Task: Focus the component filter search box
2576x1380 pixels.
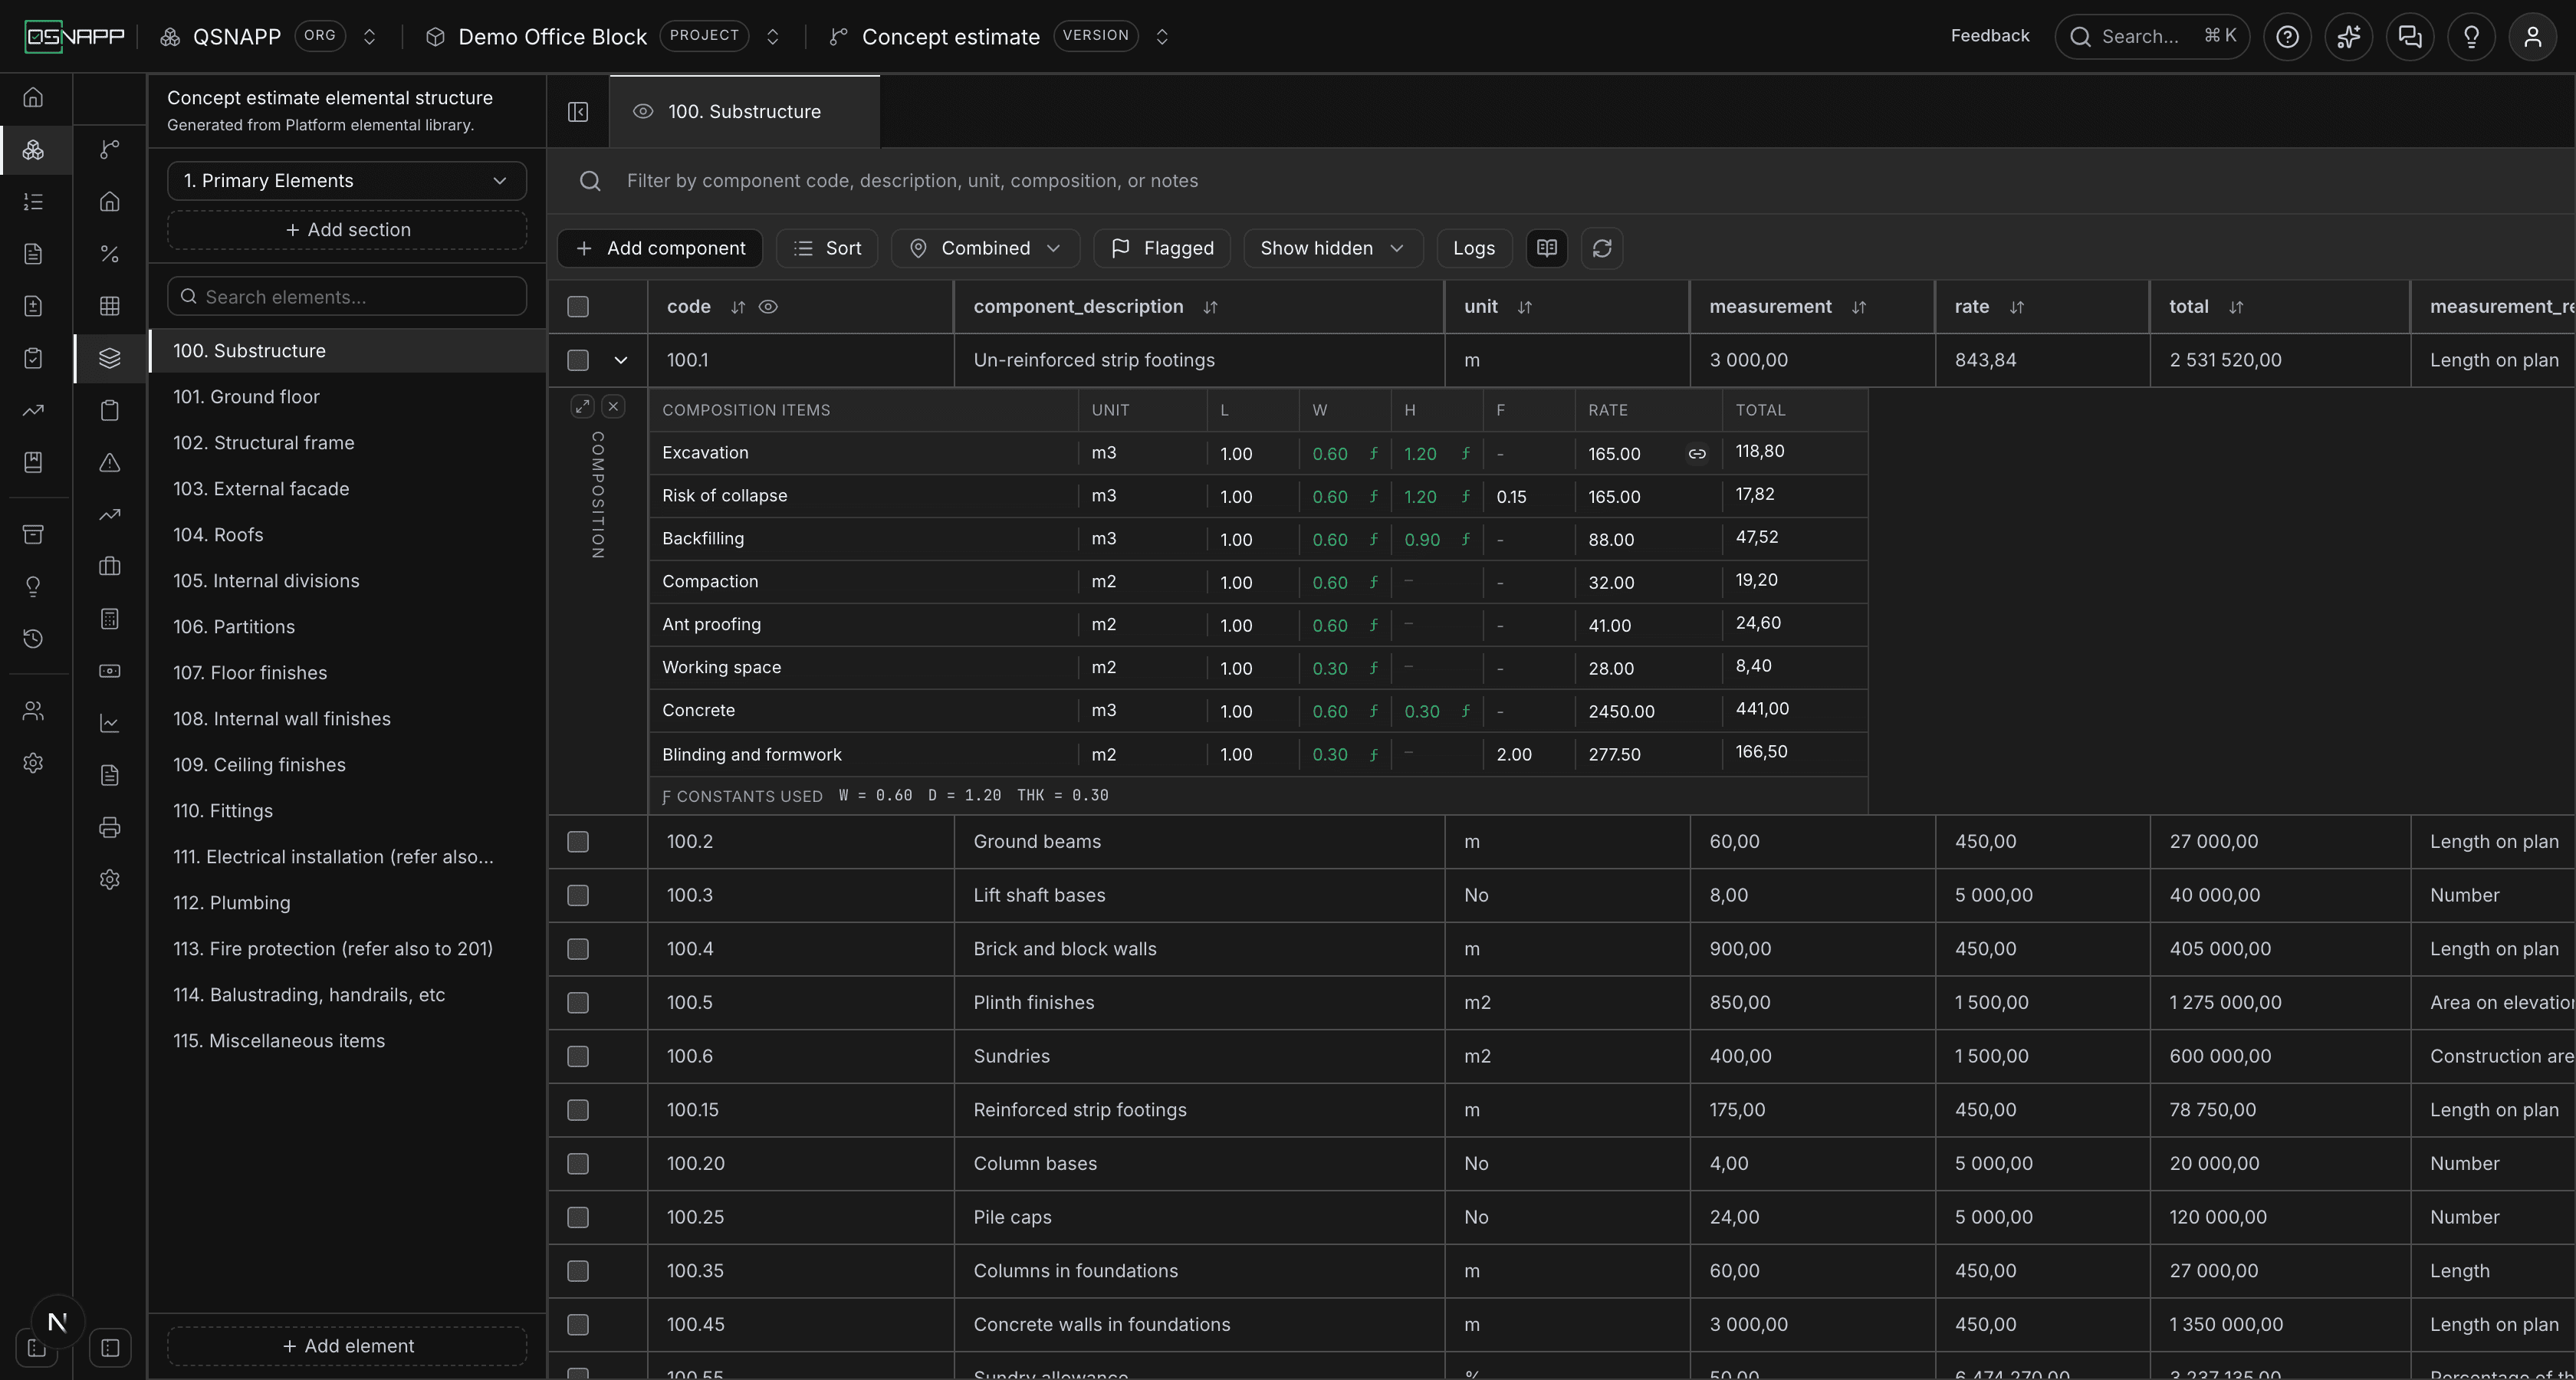Action: click(1560, 181)
